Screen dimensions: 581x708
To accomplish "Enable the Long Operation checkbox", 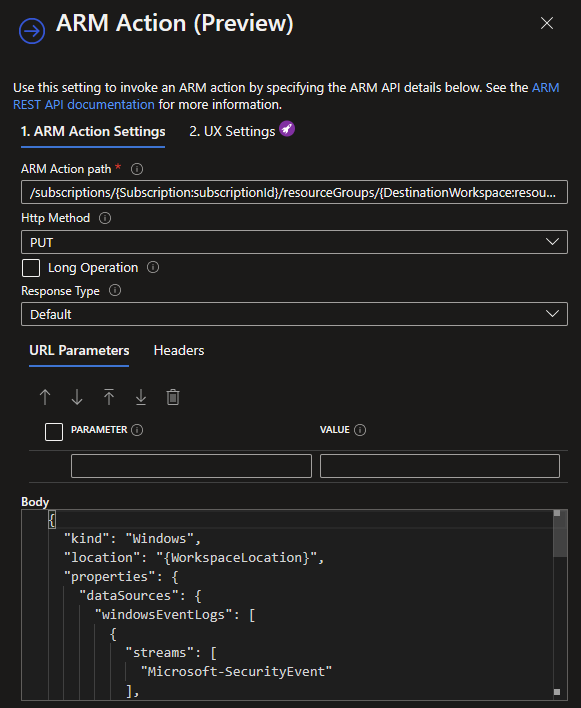I will coord(31,268).
